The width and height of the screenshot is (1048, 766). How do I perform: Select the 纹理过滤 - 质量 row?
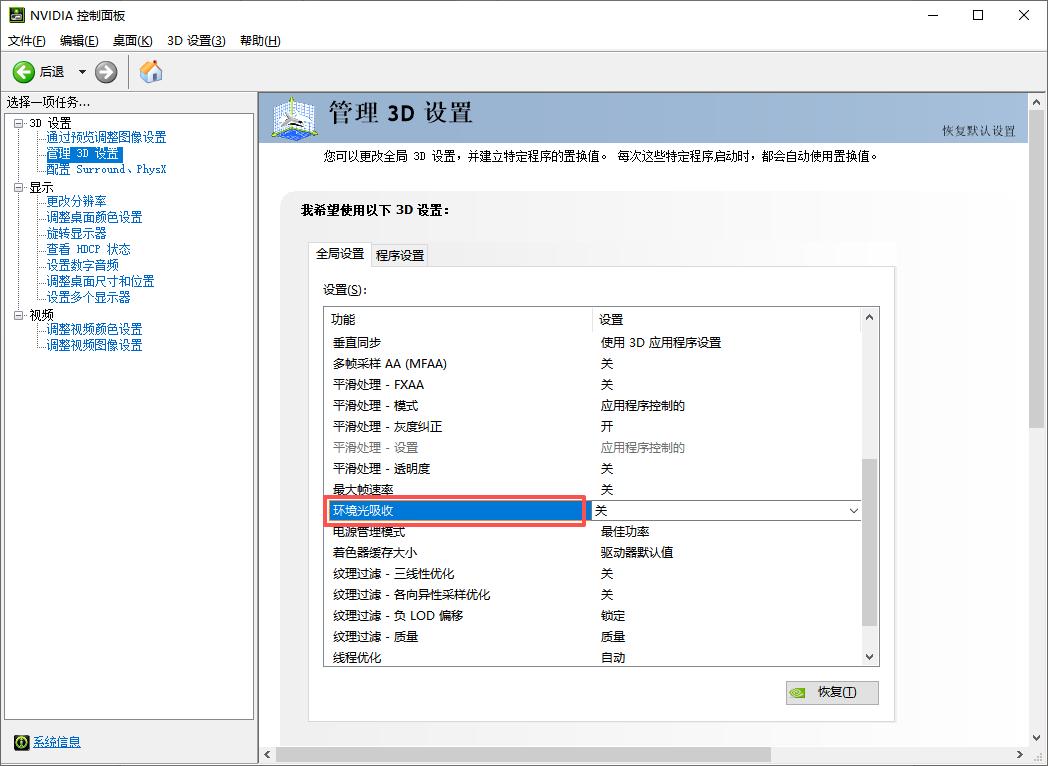pos(592,637)
